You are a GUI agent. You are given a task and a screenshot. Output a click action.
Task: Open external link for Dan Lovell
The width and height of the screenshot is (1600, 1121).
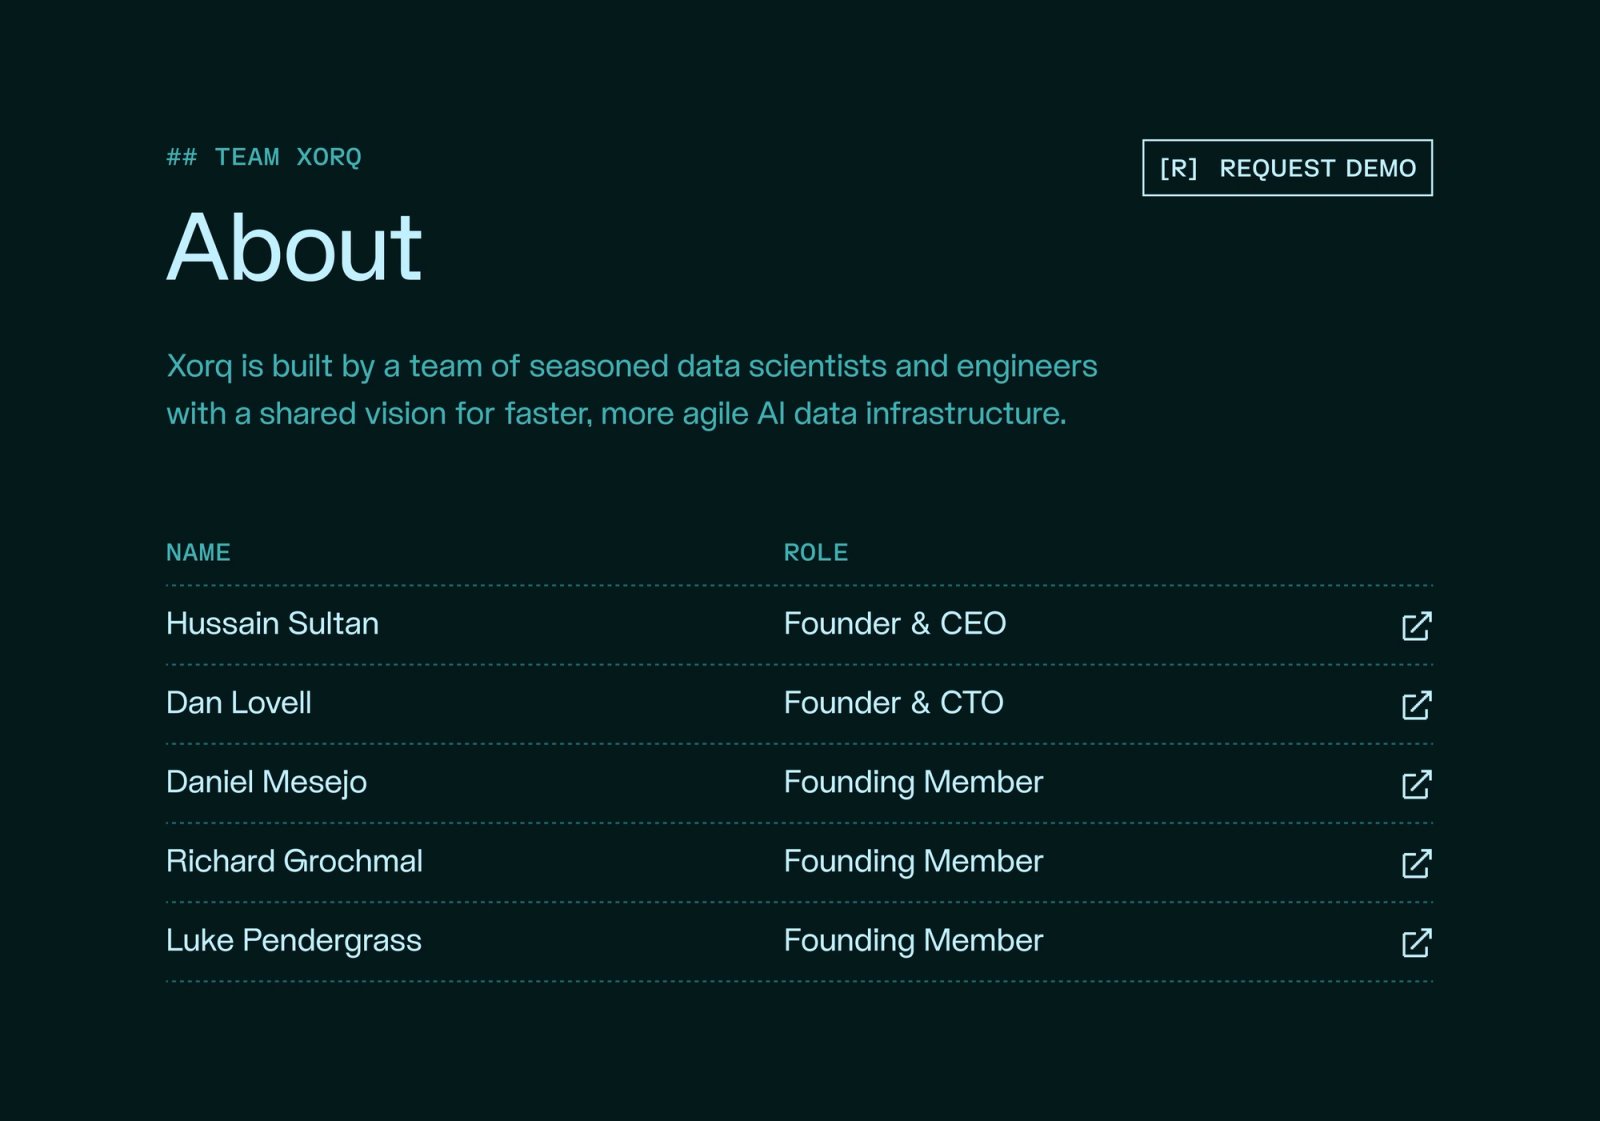[1416, 705]
